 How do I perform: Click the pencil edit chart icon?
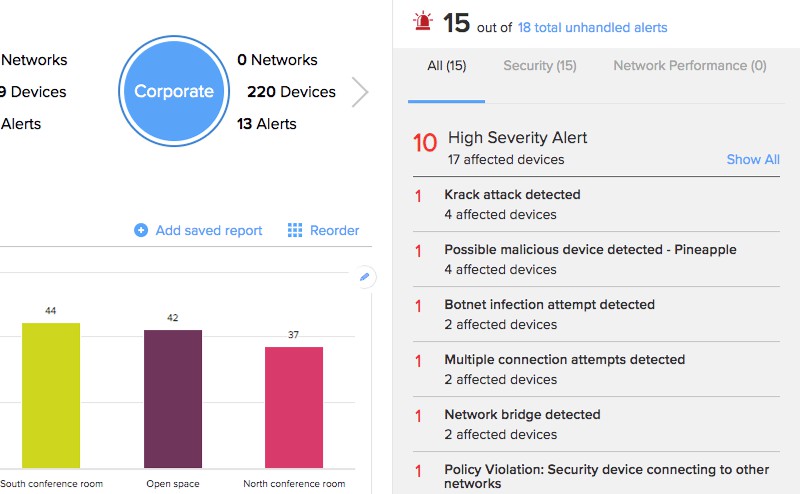coord(364,277)
